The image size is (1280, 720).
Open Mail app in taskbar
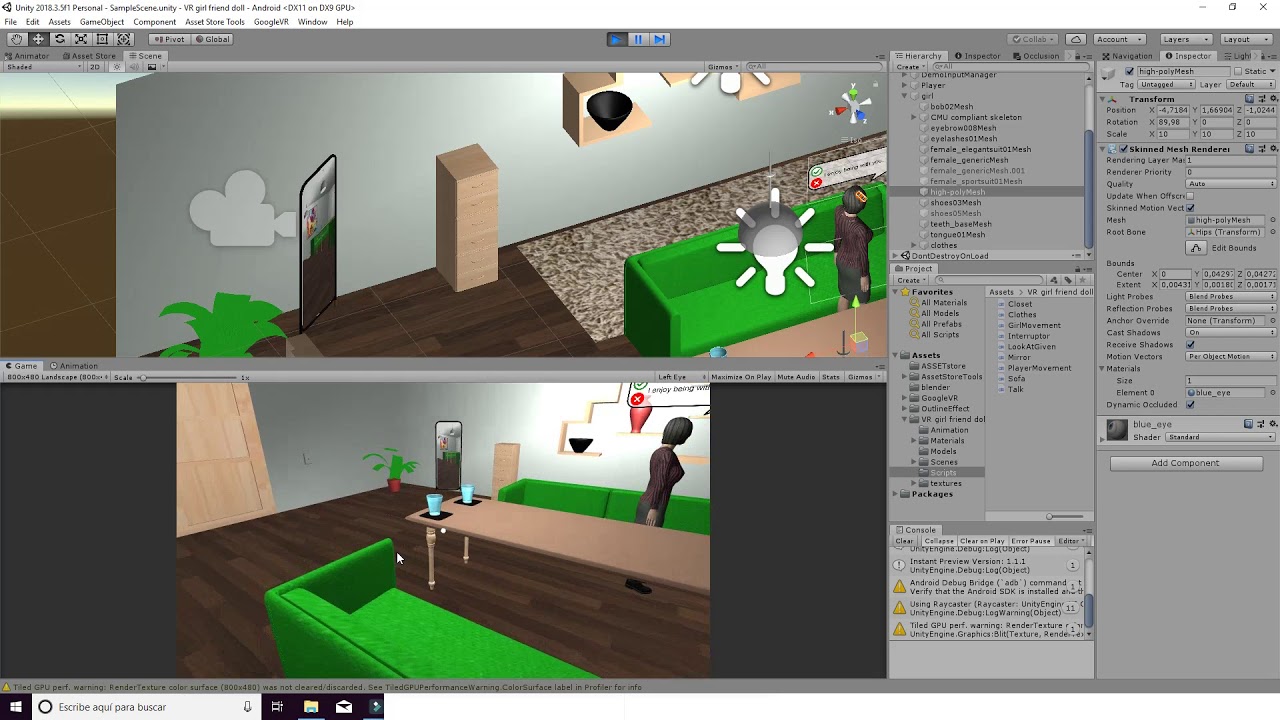344,707
